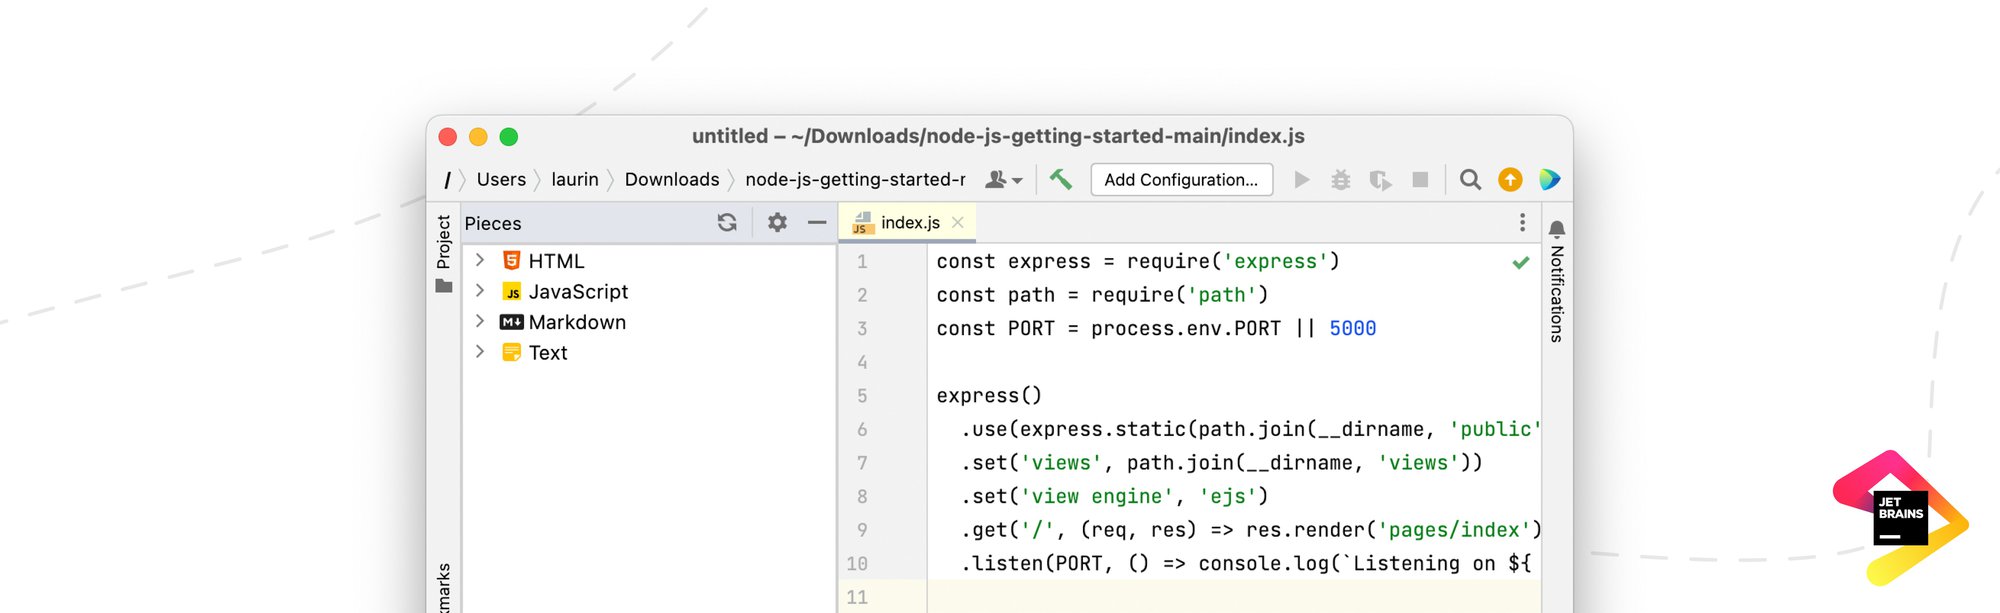Click the JS file type icon in tree
2000x613 pixels.
(511, 291)
